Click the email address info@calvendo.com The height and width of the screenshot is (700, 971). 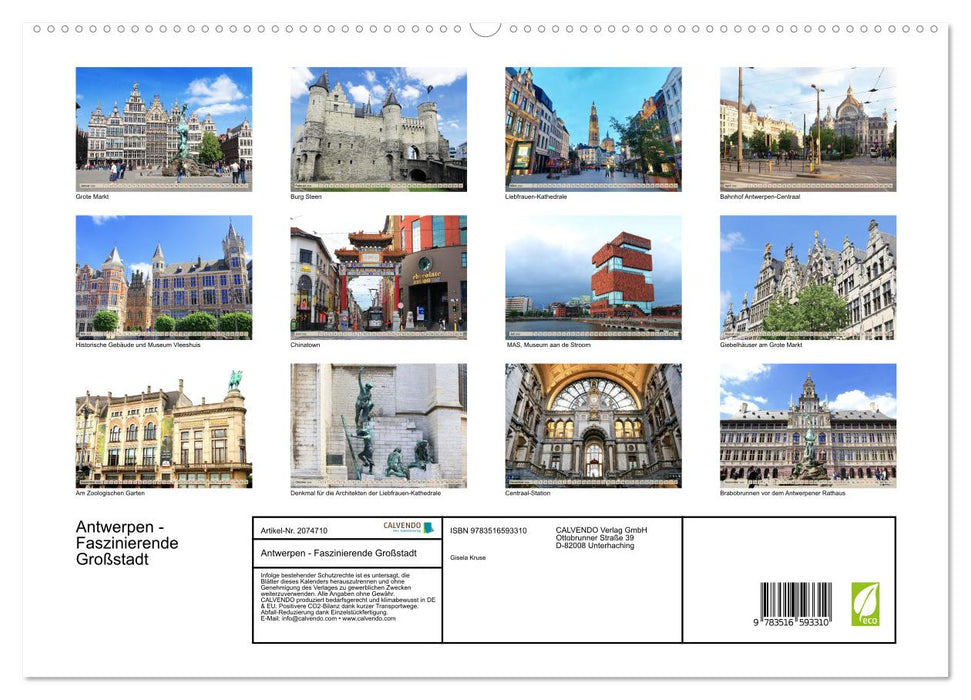pos(308,619)
